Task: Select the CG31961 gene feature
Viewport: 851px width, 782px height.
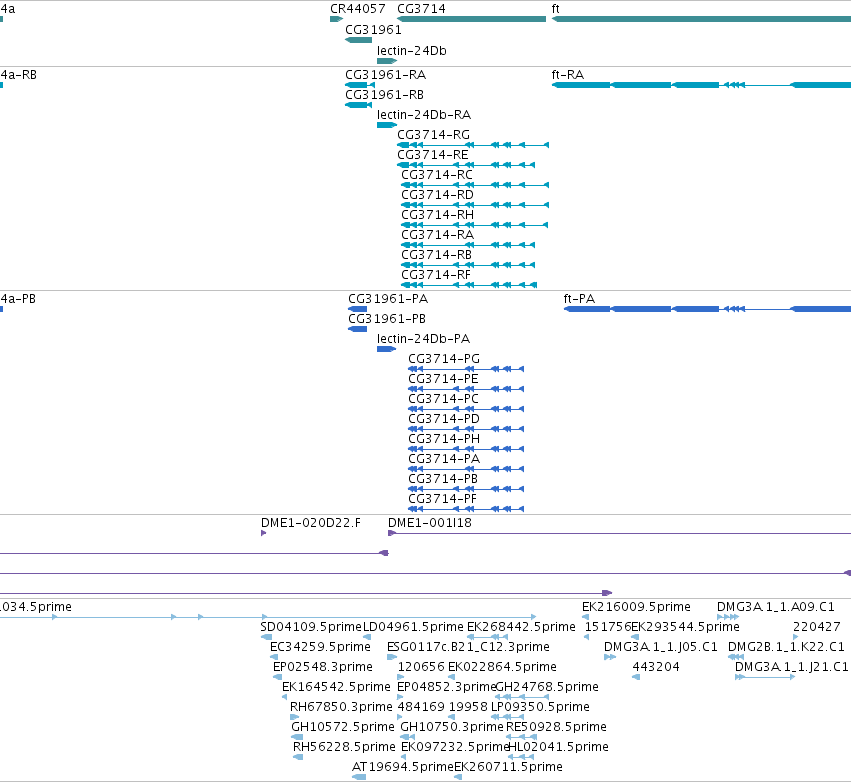Action: coord(358,40)
